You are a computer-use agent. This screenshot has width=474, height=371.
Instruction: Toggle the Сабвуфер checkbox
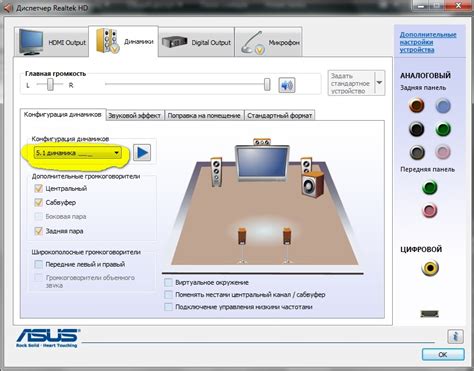39,202
